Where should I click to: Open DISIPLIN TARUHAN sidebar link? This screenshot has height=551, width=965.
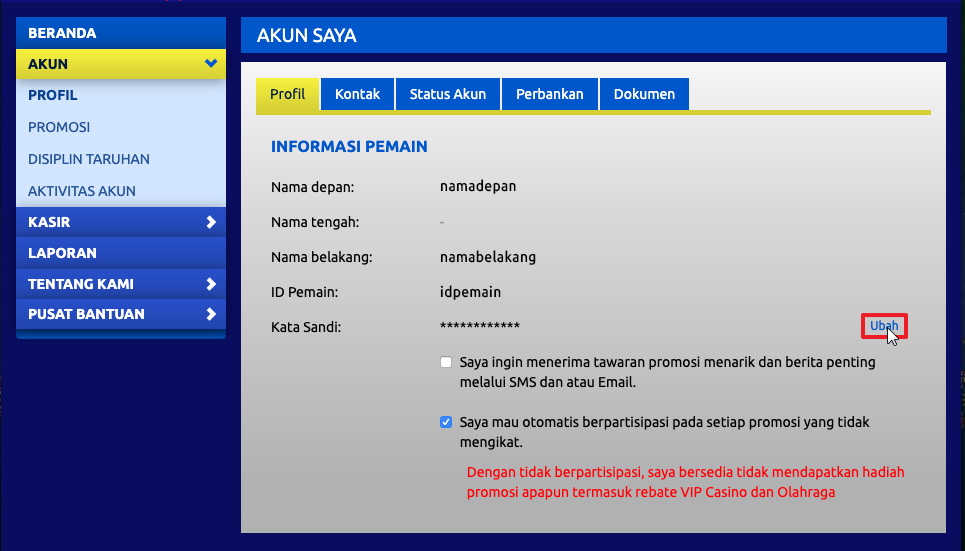tap(89, 159)
